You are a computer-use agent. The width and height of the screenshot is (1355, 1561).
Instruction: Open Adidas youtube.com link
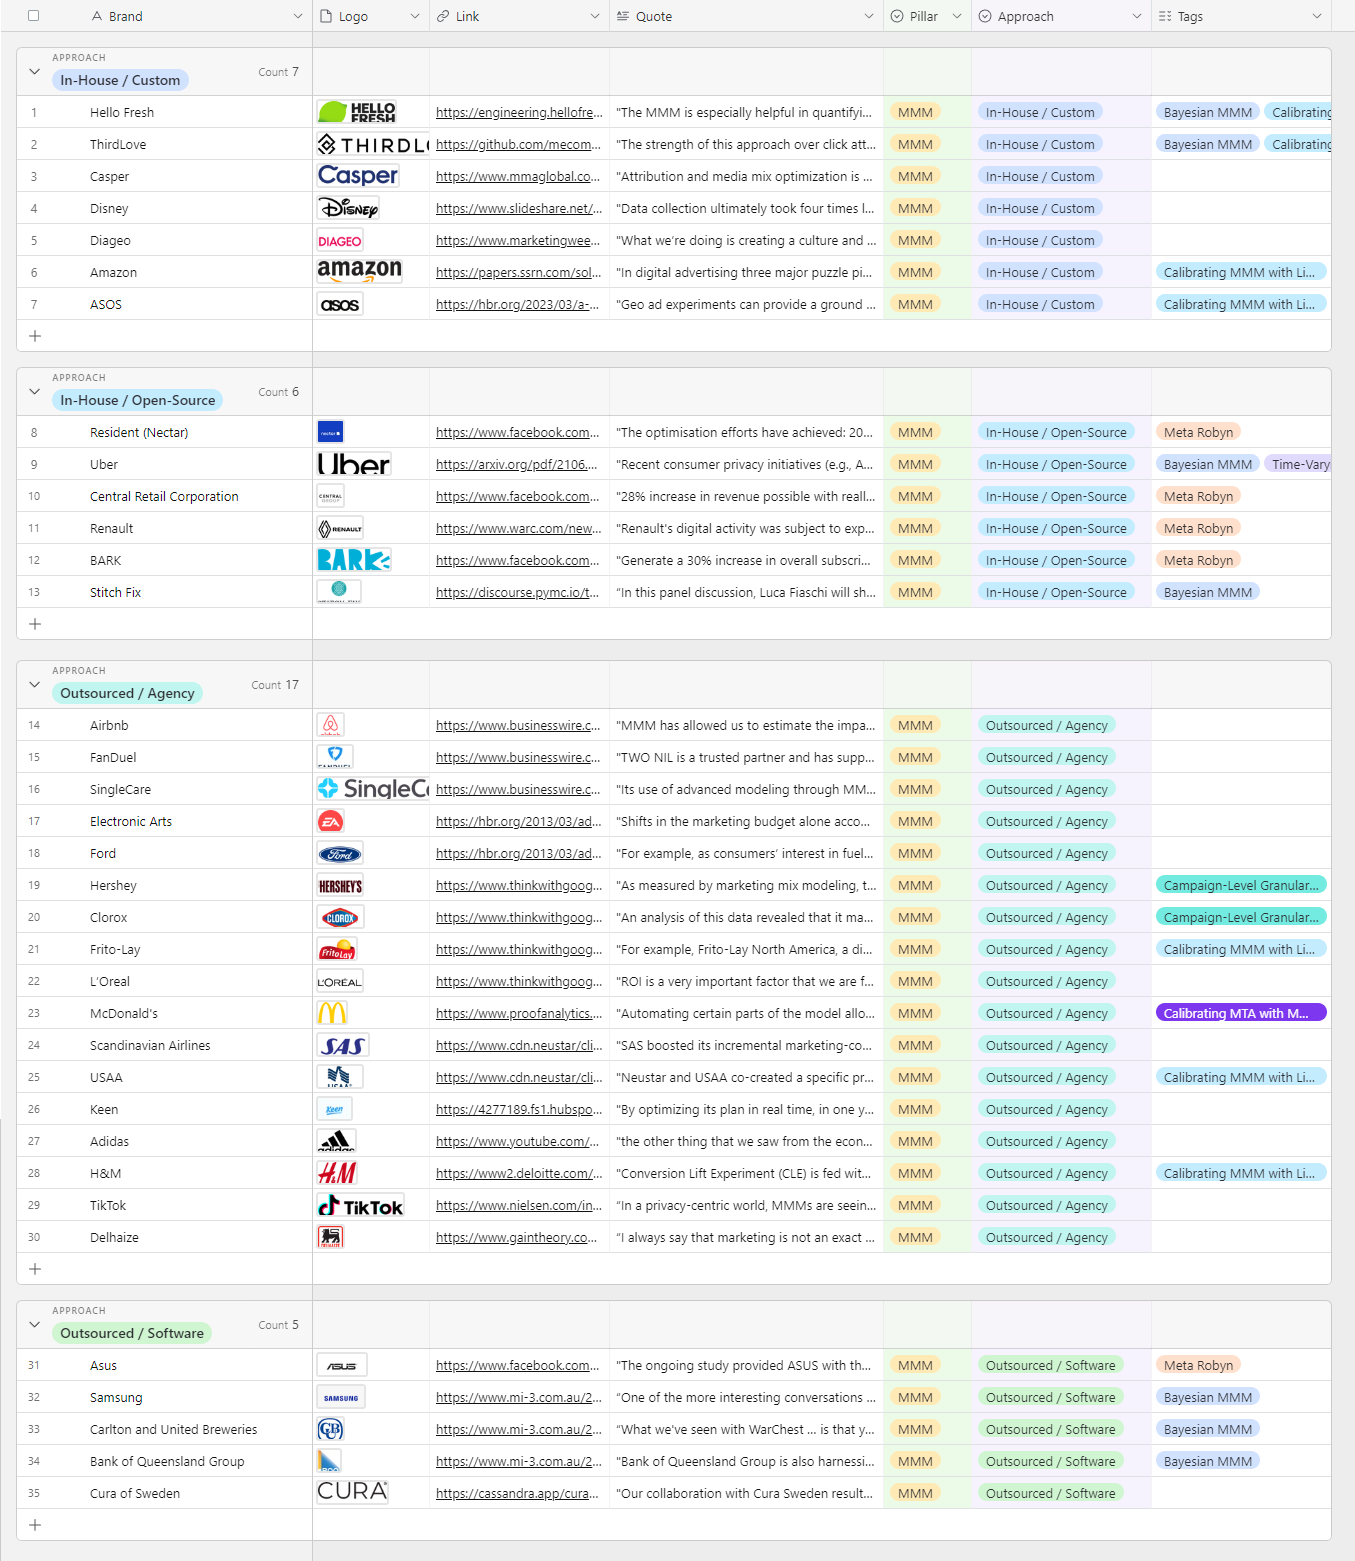[518, 1141]
